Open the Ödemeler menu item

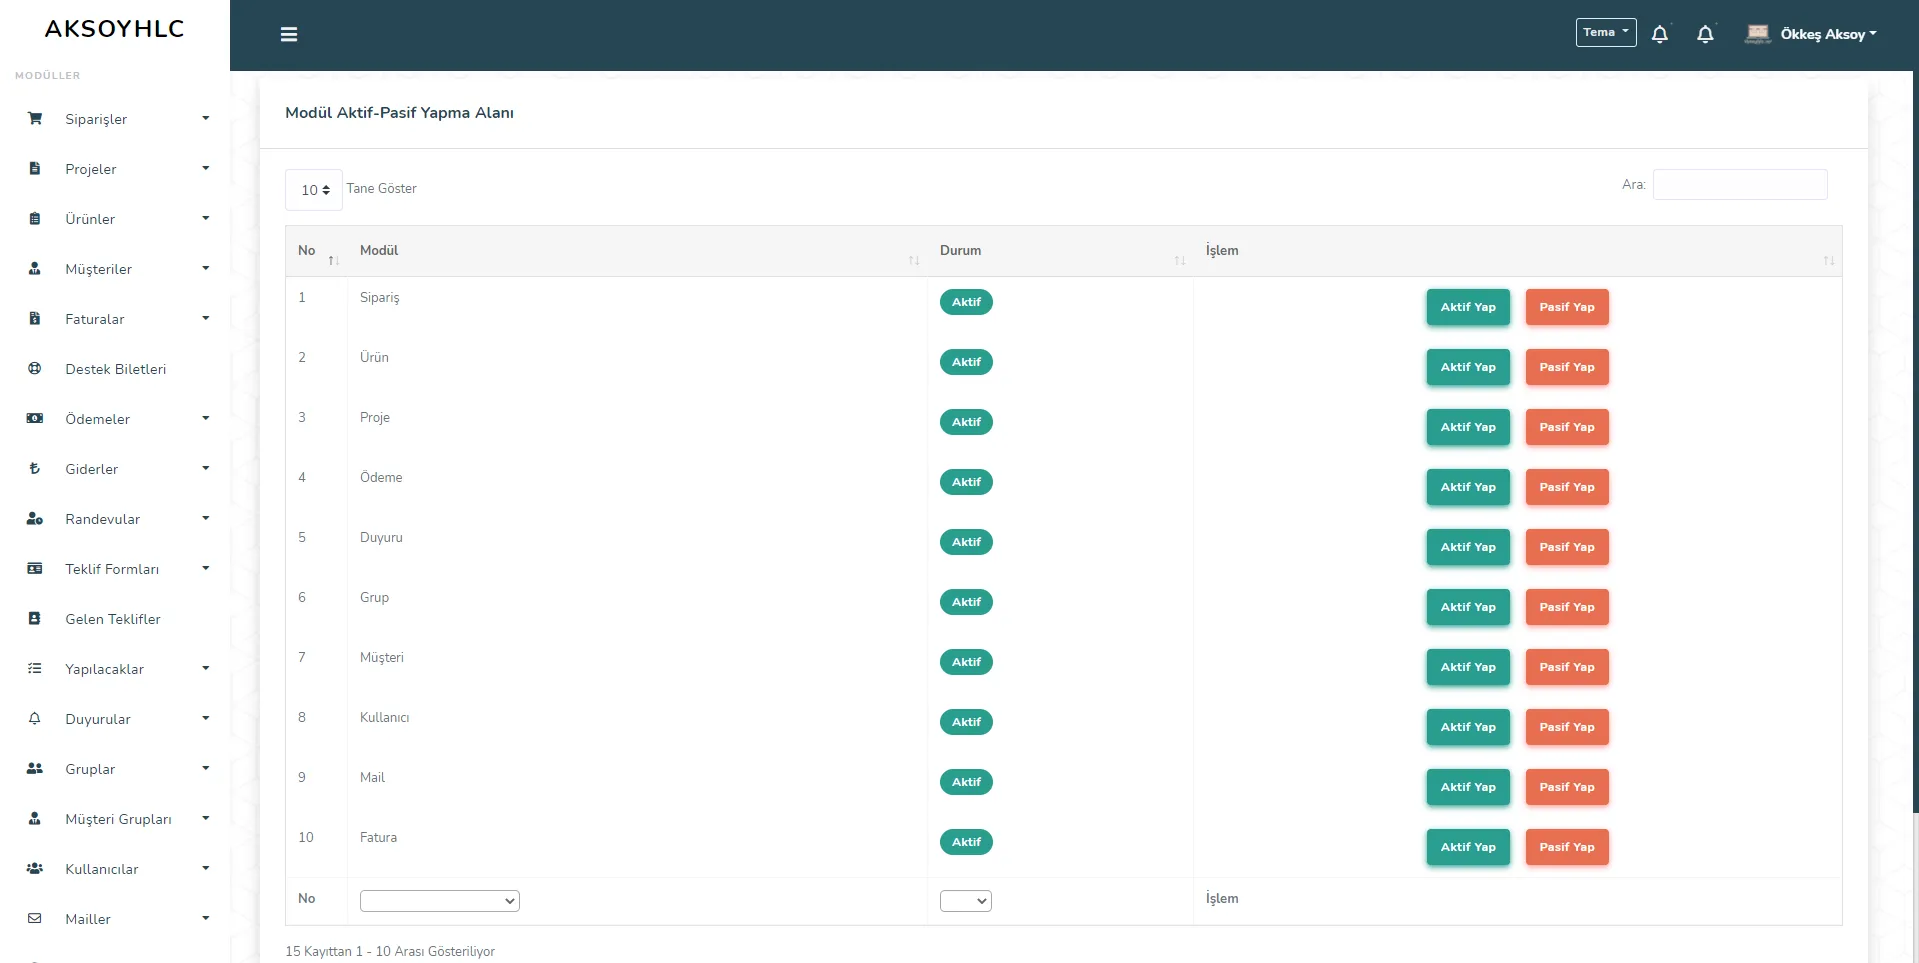point(115,419)
